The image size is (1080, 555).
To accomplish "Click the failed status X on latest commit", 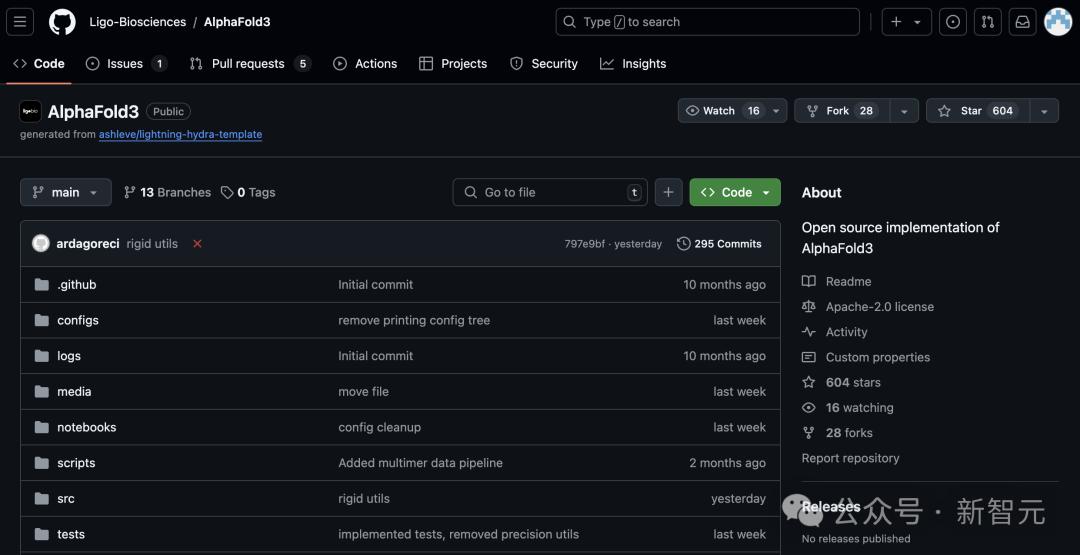I will coord(197,244).
